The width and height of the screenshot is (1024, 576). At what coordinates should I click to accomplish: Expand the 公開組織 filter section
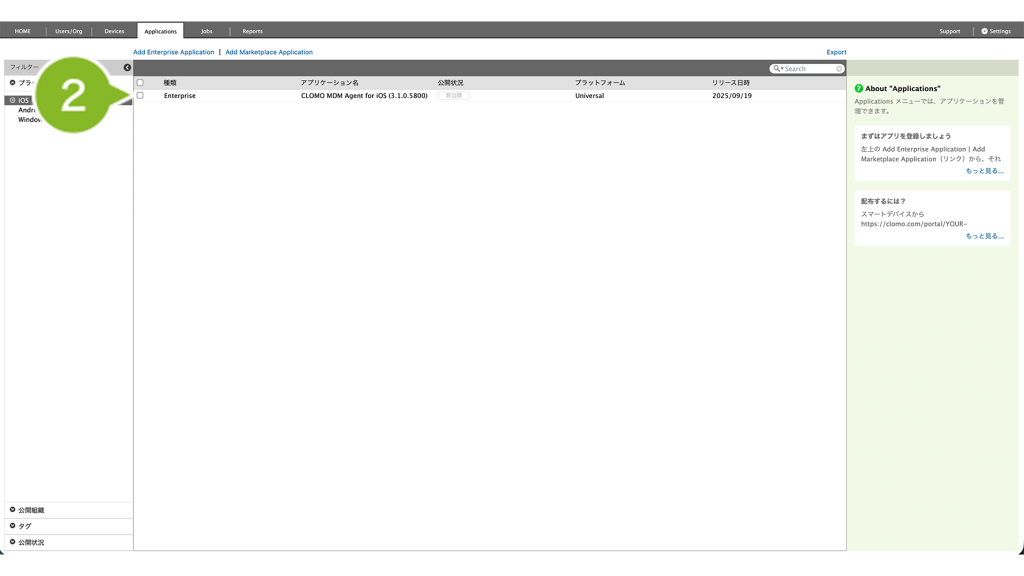click(13, 510)
